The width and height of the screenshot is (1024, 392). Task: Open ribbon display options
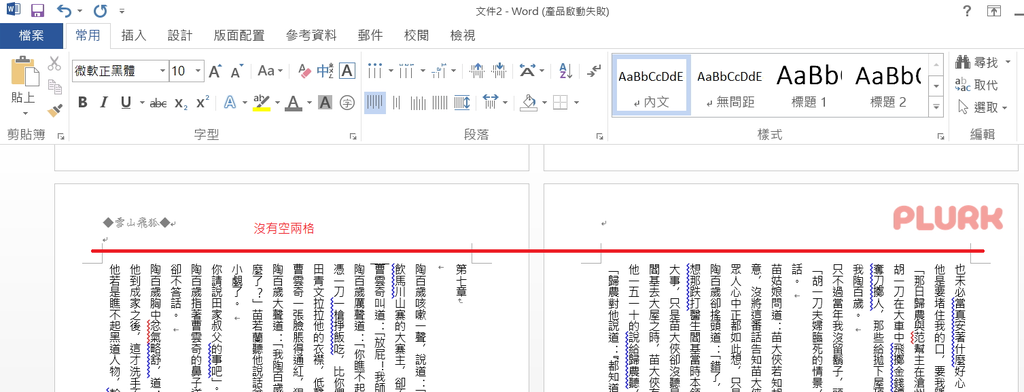[993, 10]
